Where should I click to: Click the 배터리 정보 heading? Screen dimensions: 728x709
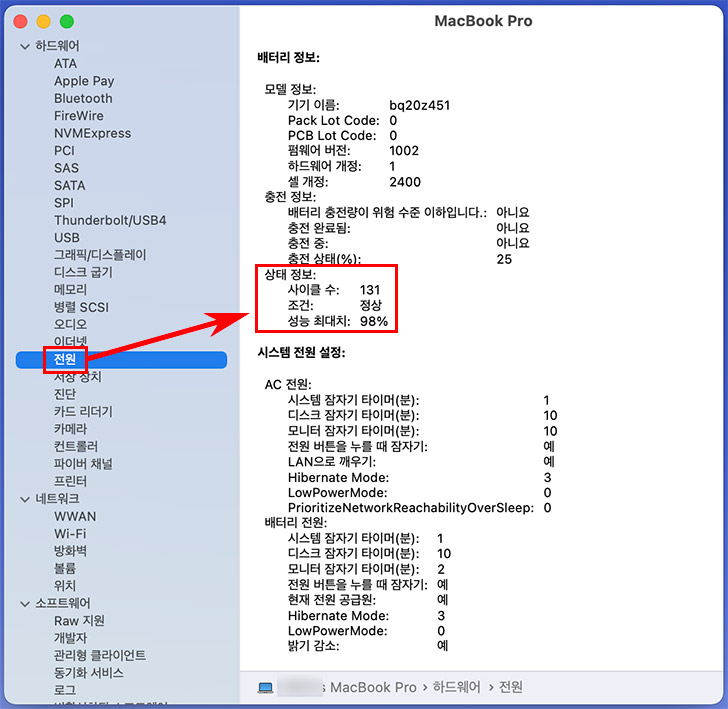(288, 58)
